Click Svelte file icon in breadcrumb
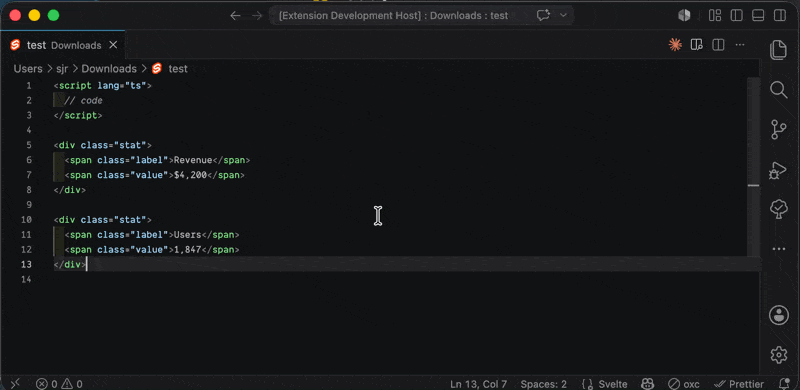800x390 pixels. [157, 68]
